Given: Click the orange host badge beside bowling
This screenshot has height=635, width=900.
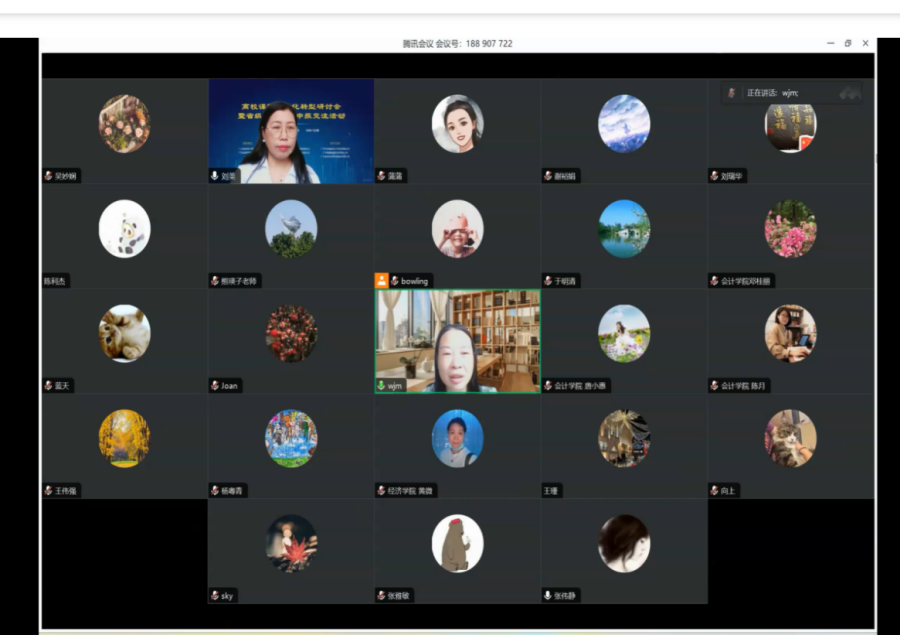Looking at the screenshot, I should 381,281.
